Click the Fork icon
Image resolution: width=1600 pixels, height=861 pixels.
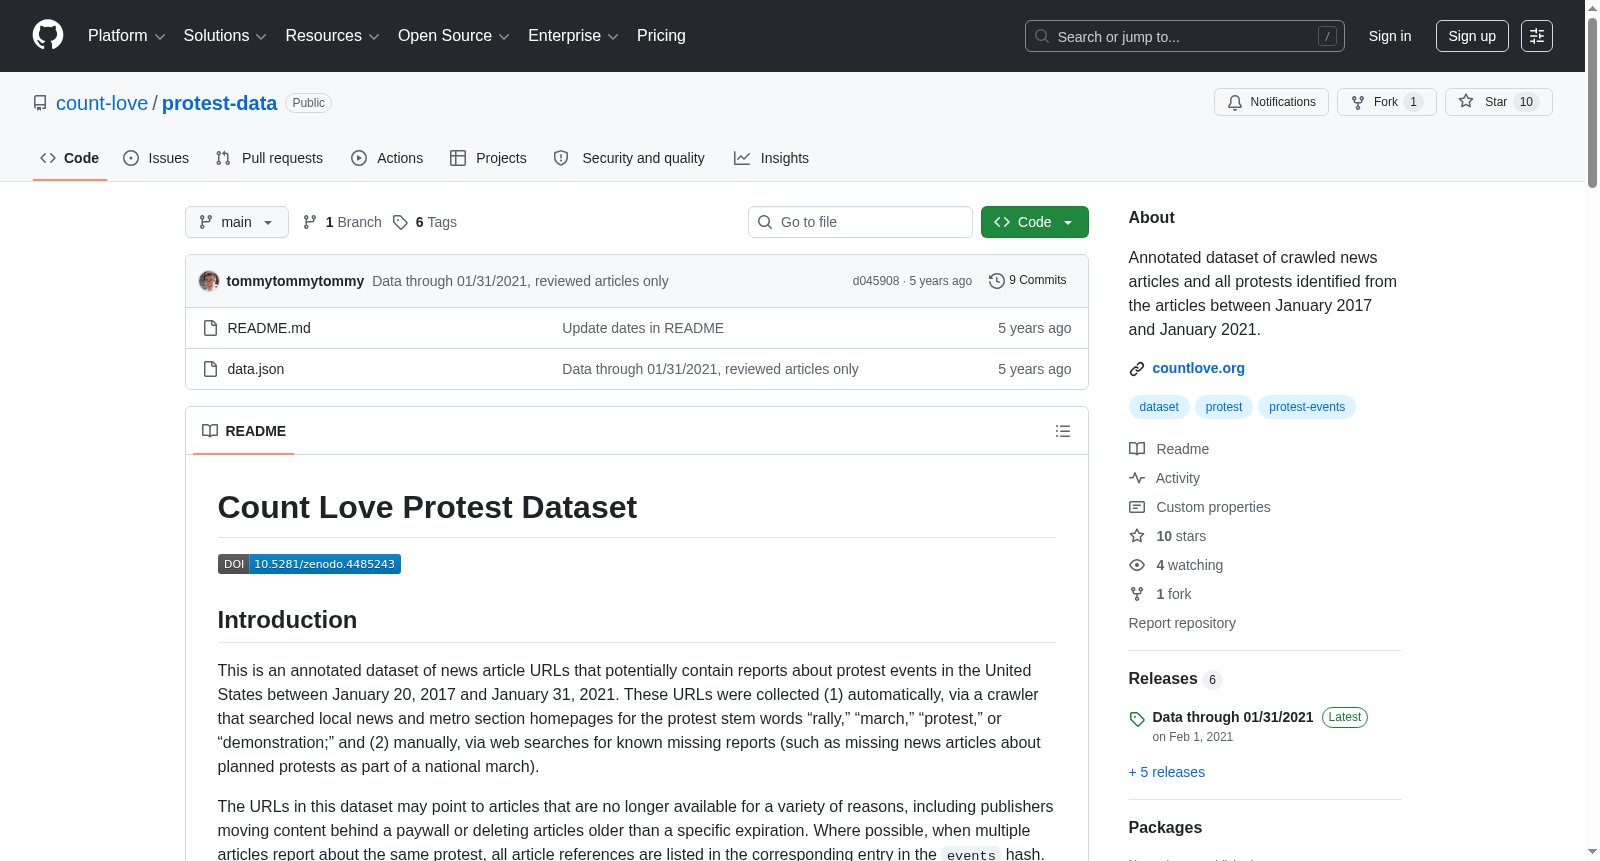pos(1358,102)
